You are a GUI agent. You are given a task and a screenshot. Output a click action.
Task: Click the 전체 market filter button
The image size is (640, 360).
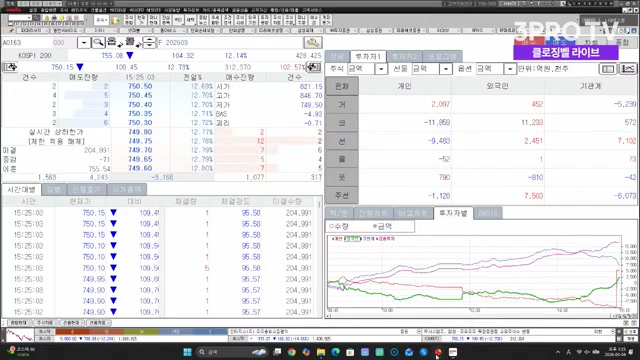point(342,86)
